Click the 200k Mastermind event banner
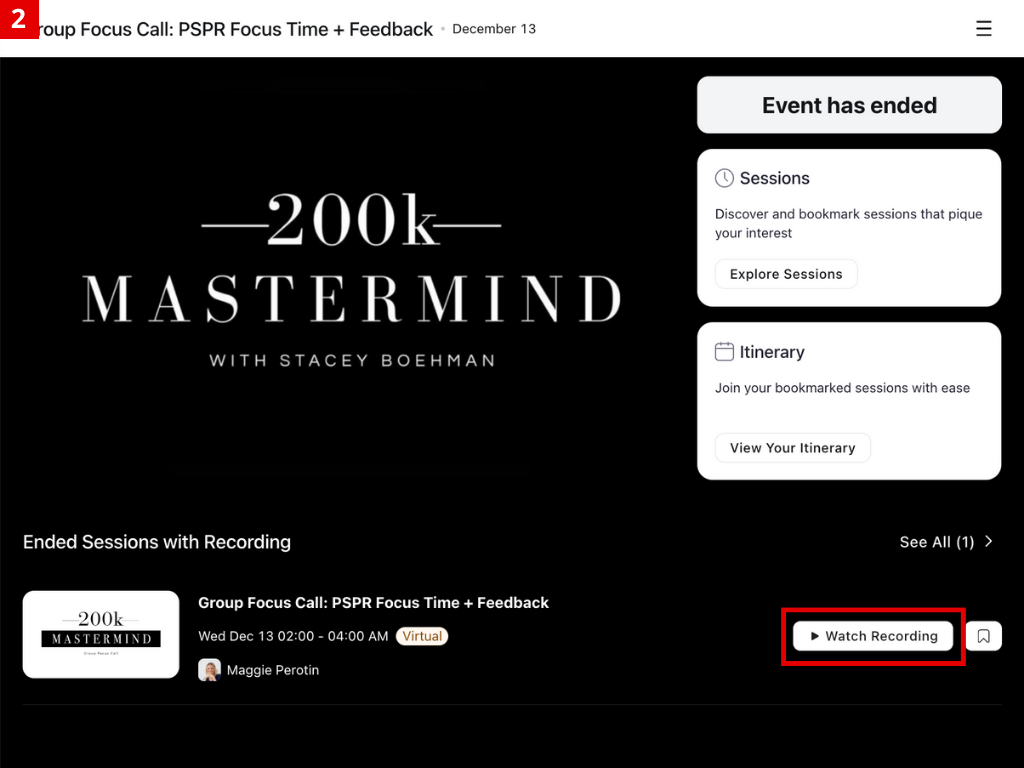This screenshot has width=1024, height=768. 351,278
